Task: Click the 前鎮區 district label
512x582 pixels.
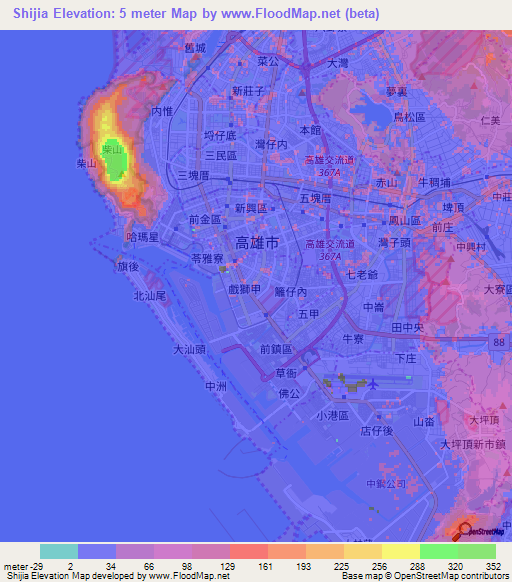Action: (x=276, y=349)
